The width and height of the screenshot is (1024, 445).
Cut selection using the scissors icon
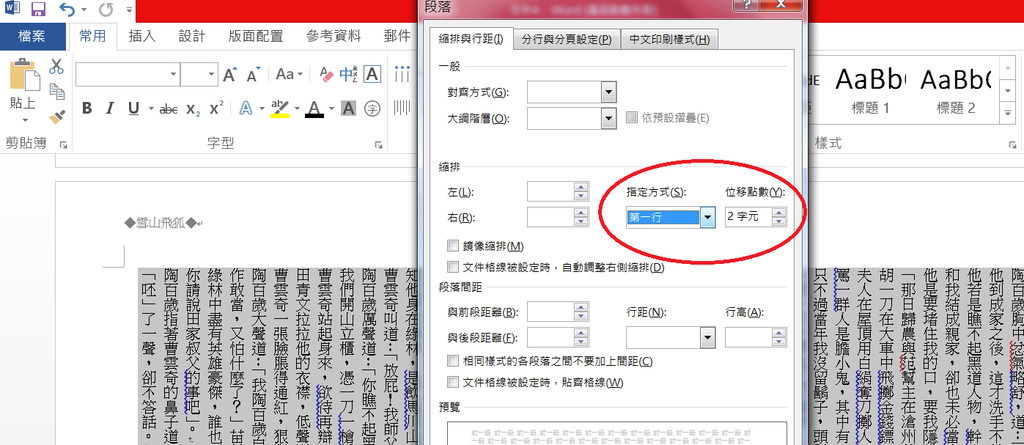57,66
